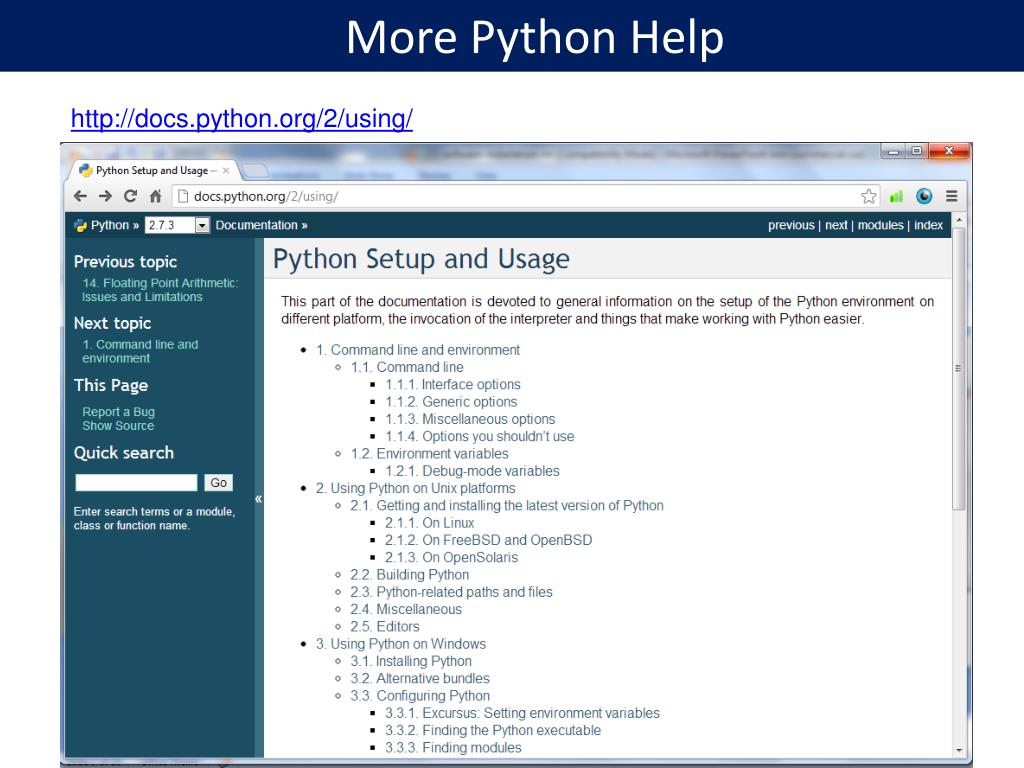1024x768 pixels.
Task: Click the Go search button
Action: point(219,483)
